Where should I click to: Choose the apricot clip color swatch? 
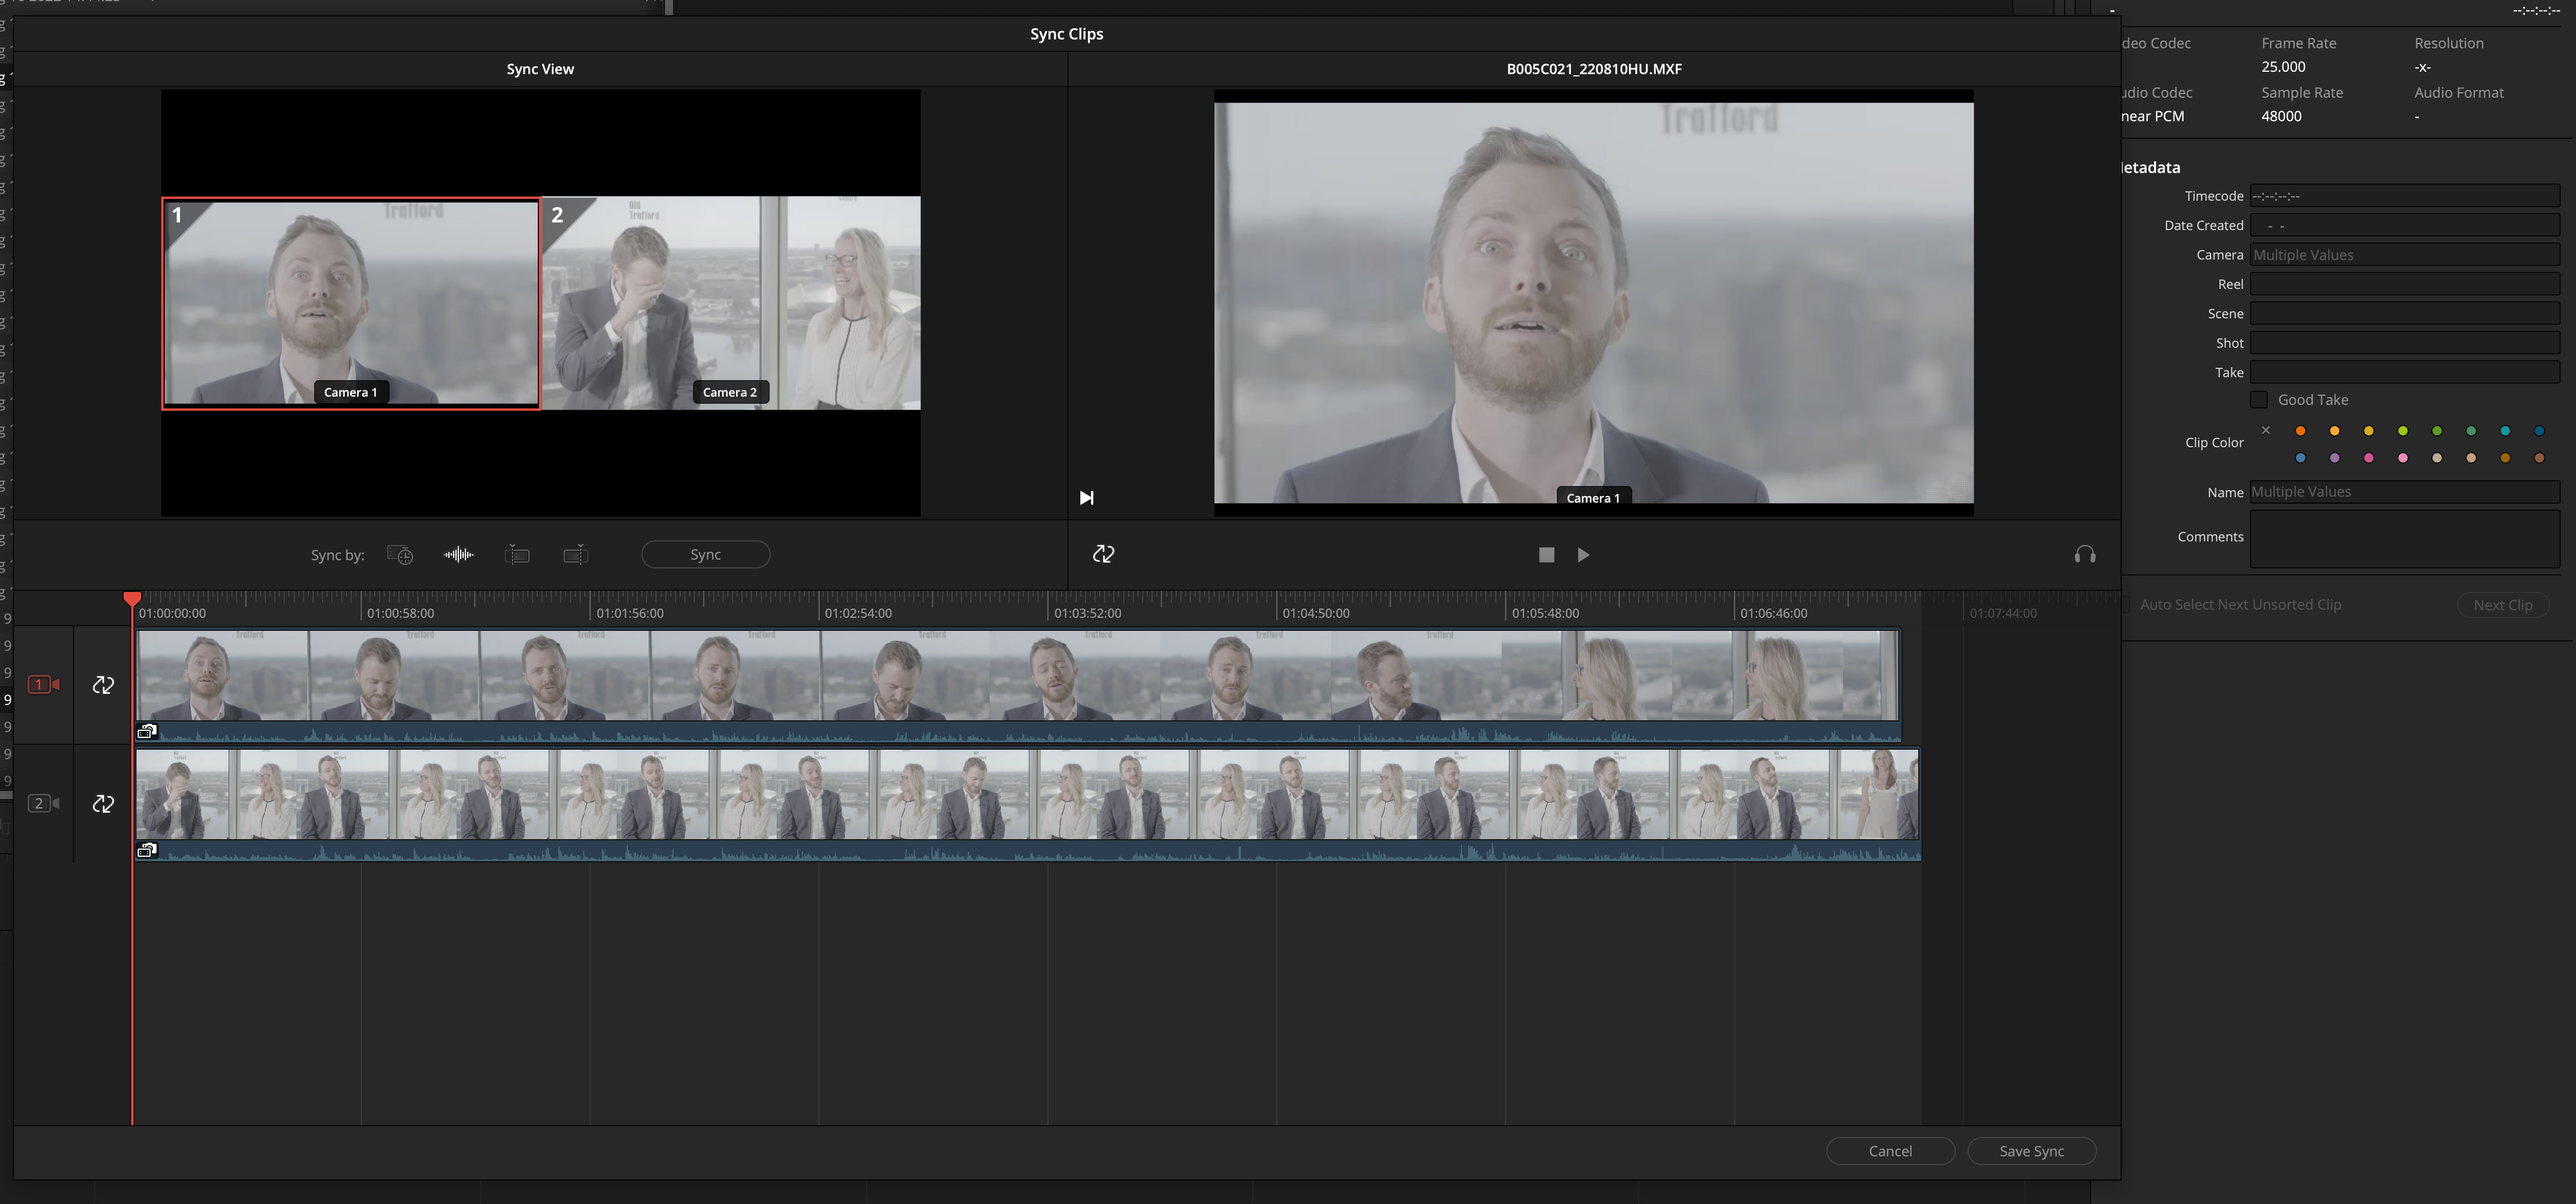point(2334,431)
